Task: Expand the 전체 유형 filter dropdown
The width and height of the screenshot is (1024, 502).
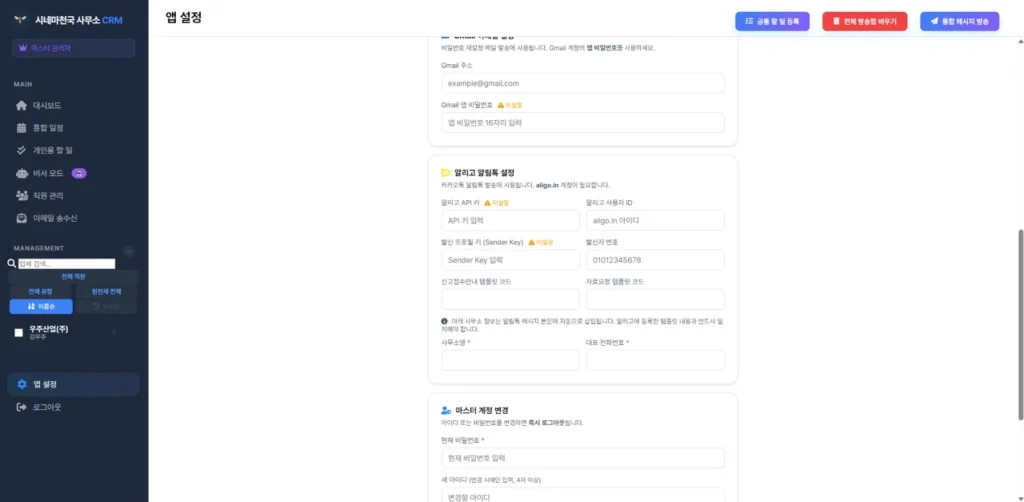Action: click(x=40, y=291)
